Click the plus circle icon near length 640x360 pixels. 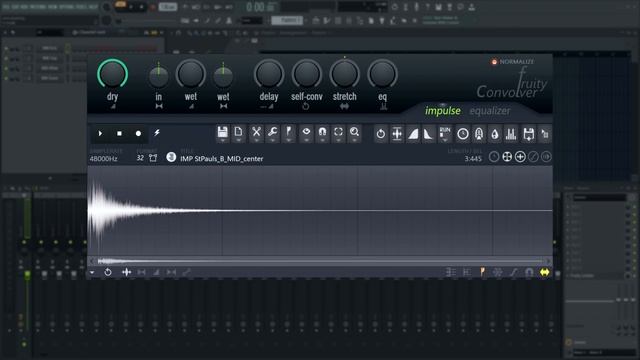pyautogui.click(x=520, y=157)
